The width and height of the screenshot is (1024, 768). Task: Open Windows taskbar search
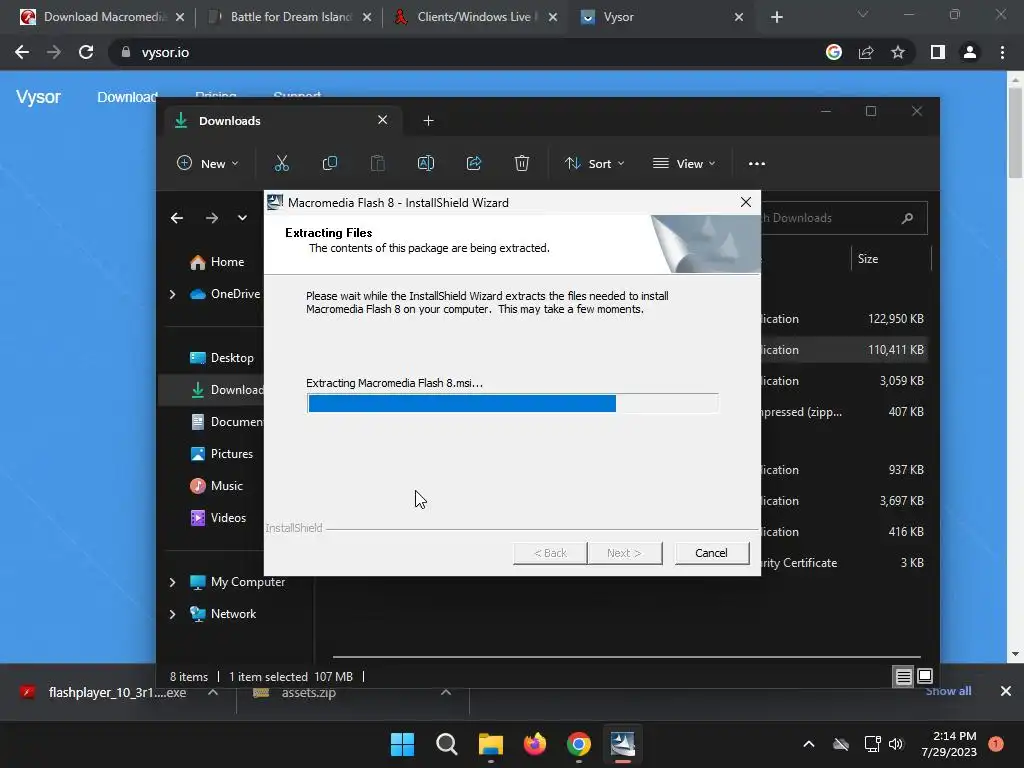(447, 744)
